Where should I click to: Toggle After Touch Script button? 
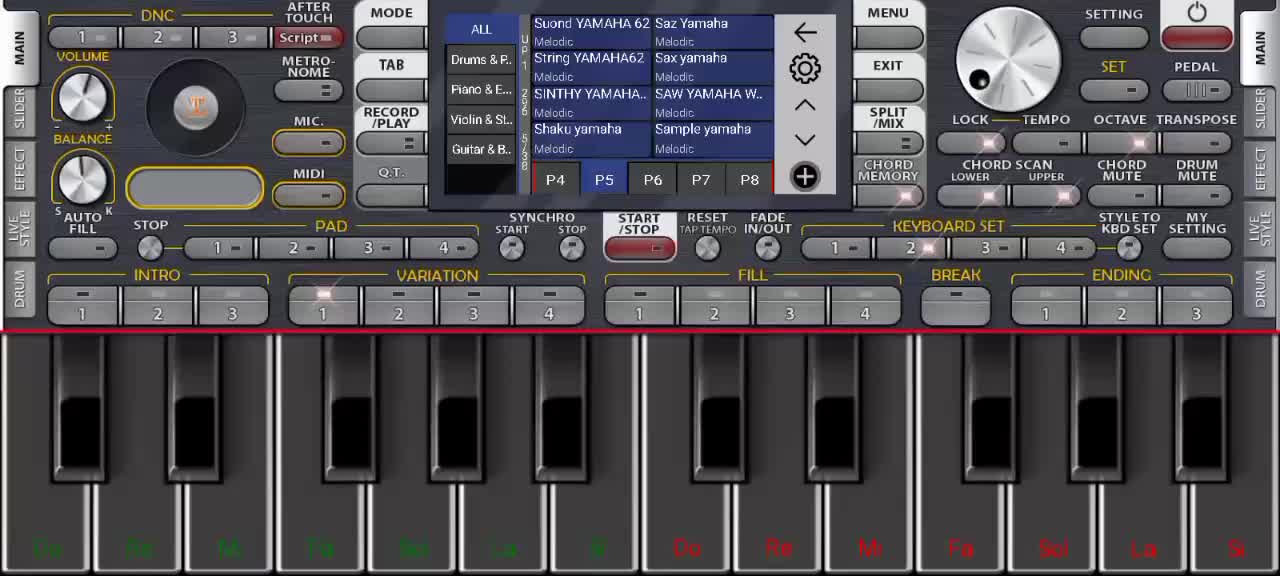coord(308,38)
